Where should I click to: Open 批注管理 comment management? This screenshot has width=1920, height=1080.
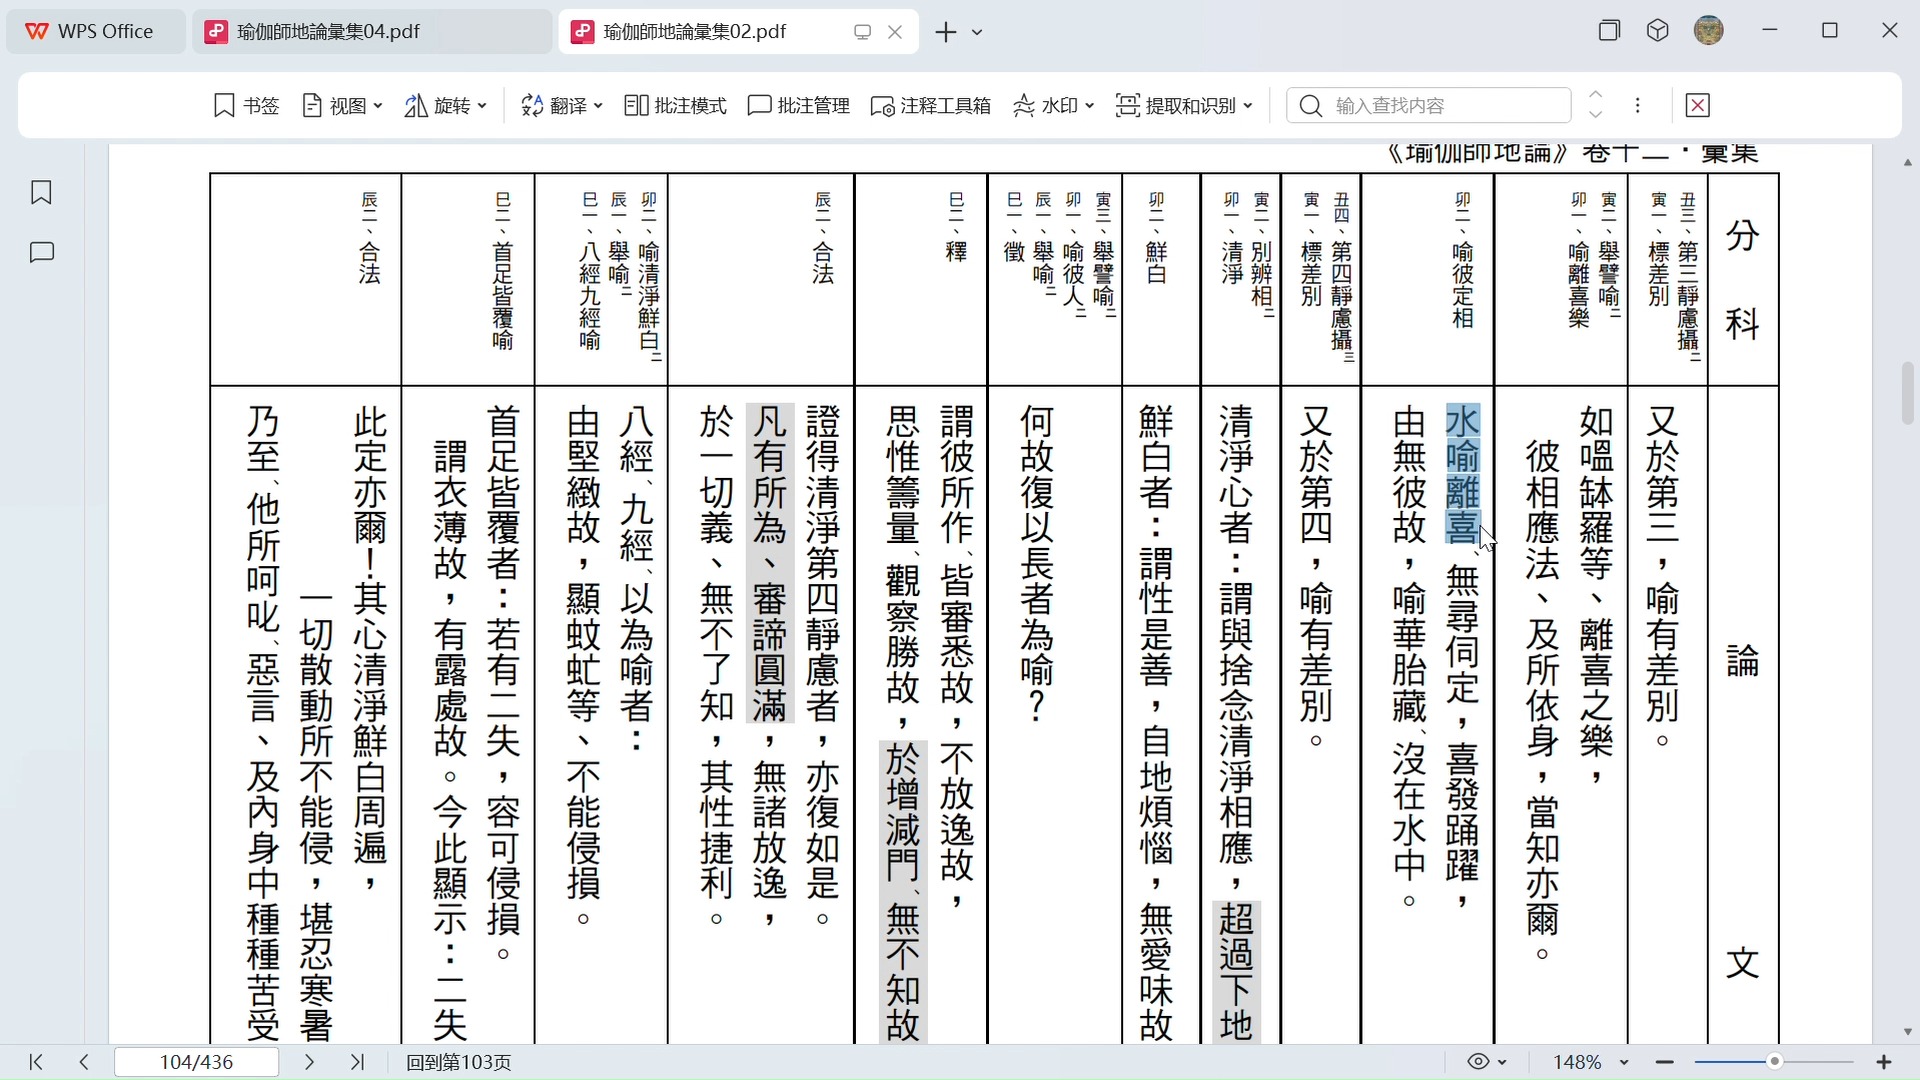coord(799,105)
